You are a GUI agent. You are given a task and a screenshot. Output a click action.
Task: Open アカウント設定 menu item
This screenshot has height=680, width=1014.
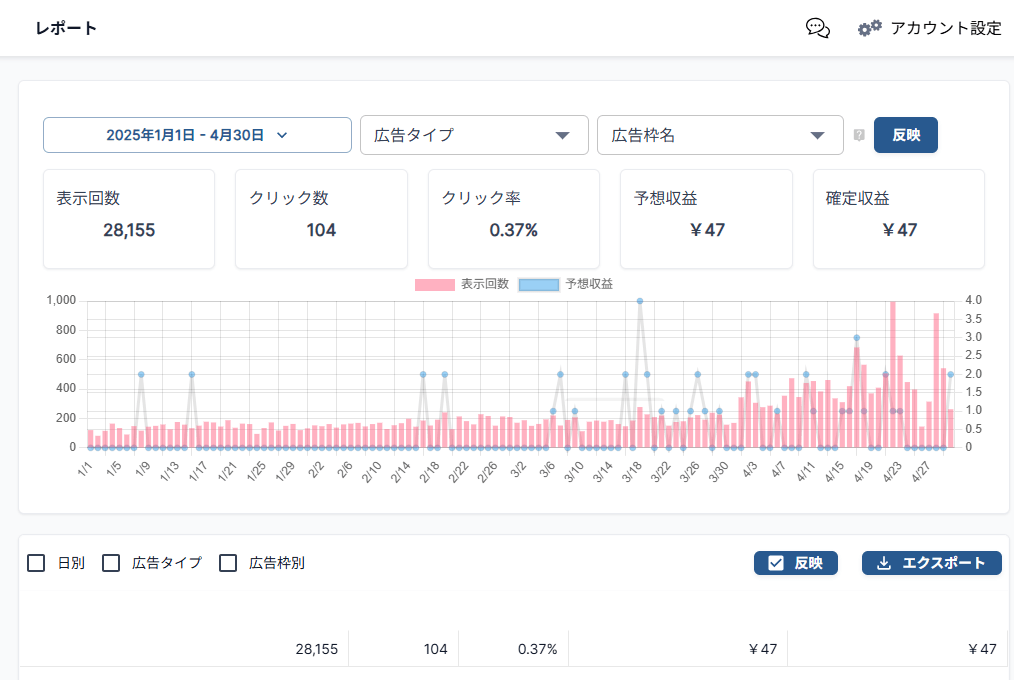[x=945, y=28]
